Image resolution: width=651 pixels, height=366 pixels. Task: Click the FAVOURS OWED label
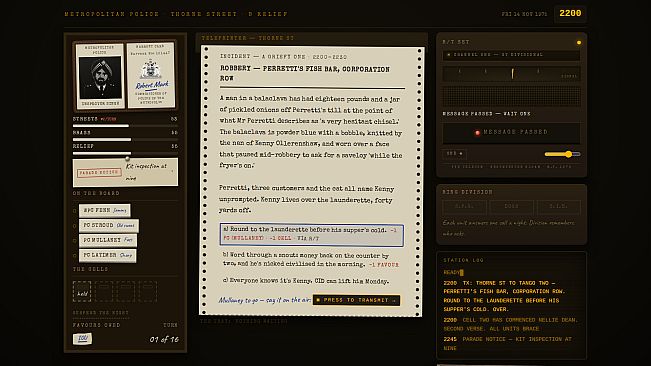96,325
